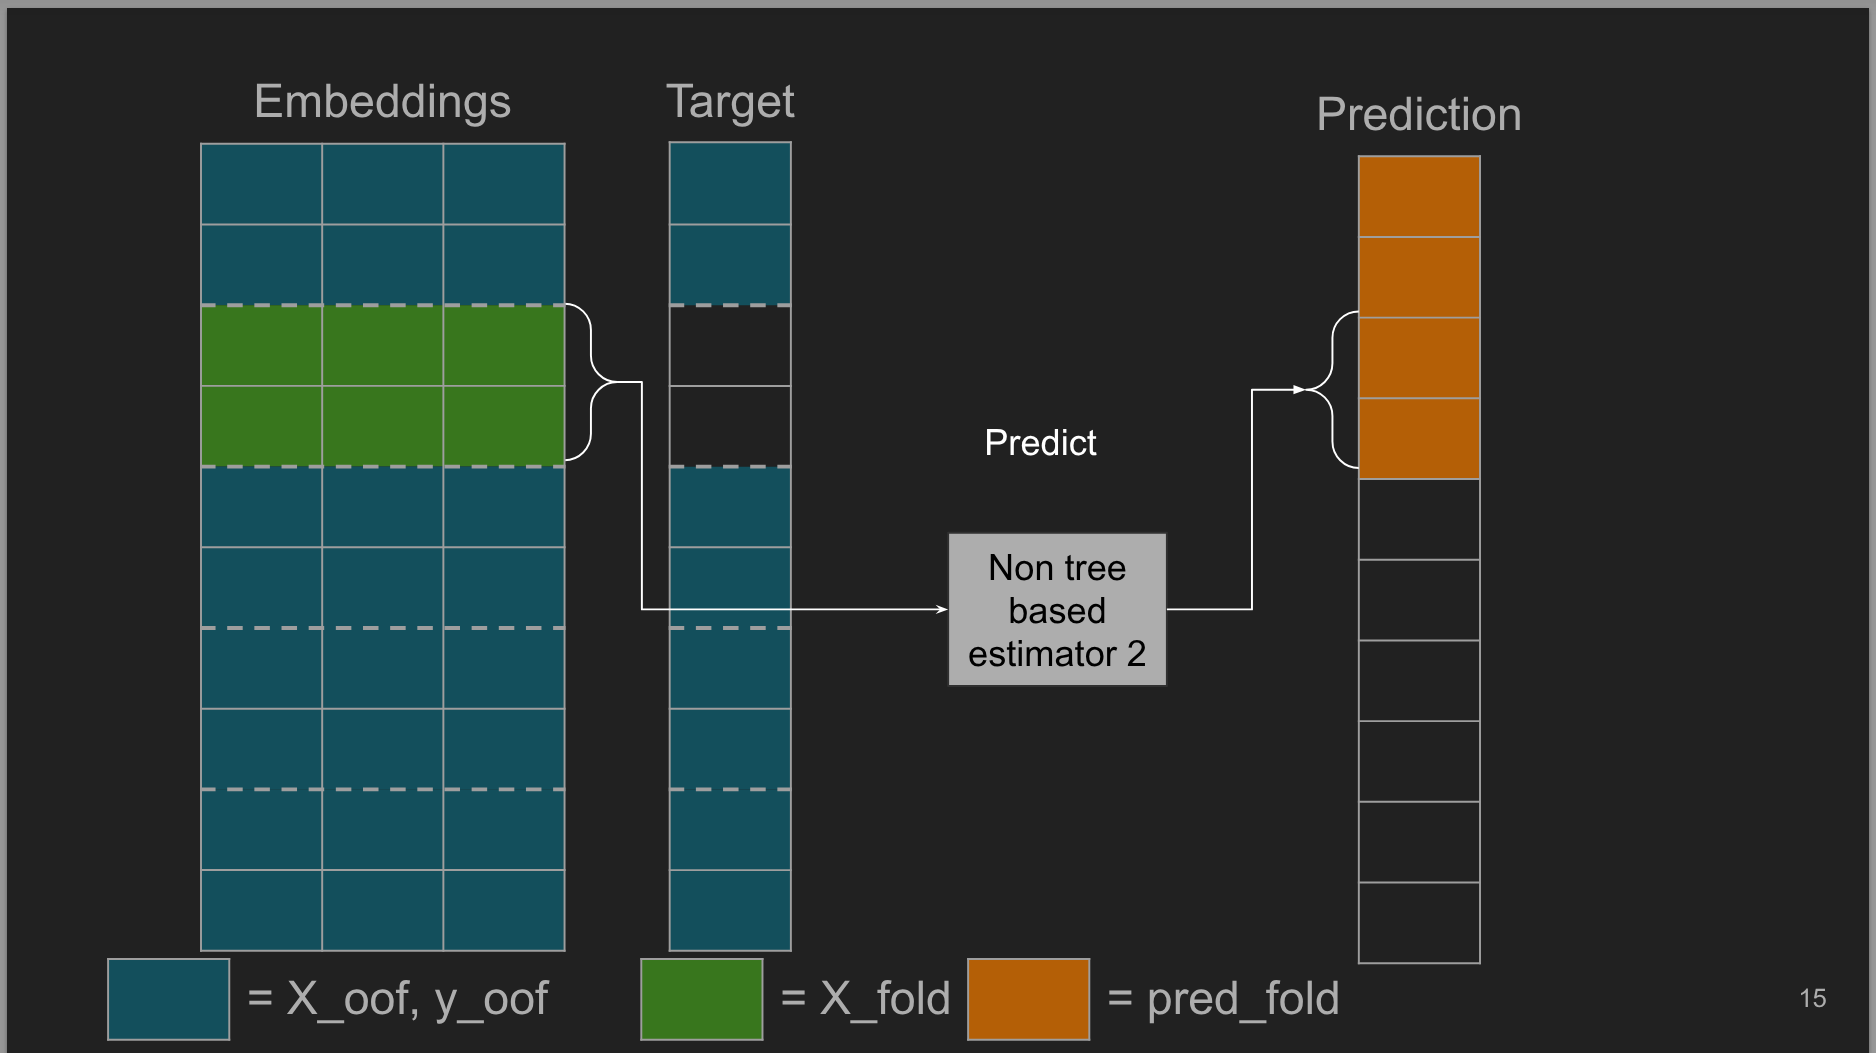Click the arrowhead entering the estimator box
Viewport: 1876px width, 1053px height.
click(x=940, y=609)
